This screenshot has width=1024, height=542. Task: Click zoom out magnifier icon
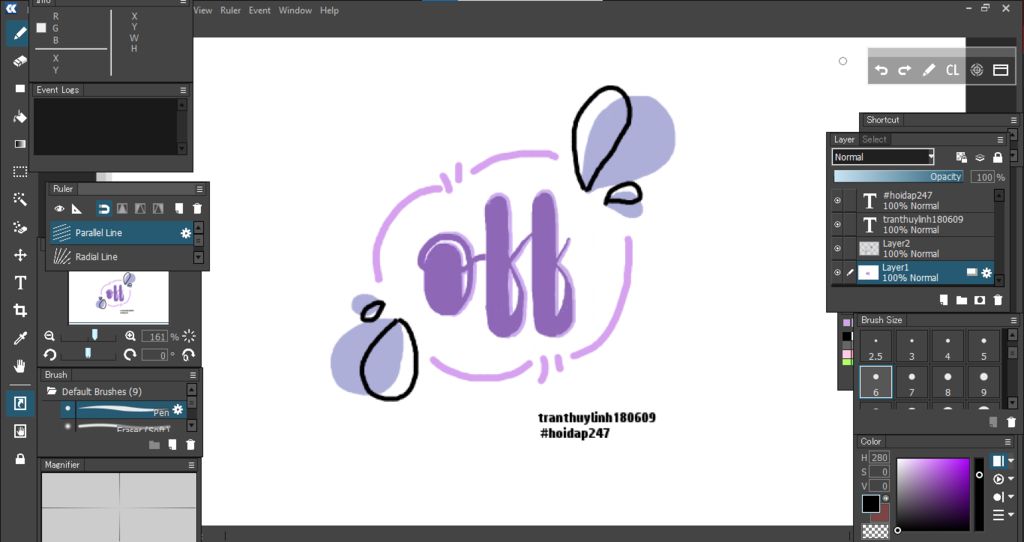coord(50,336)
